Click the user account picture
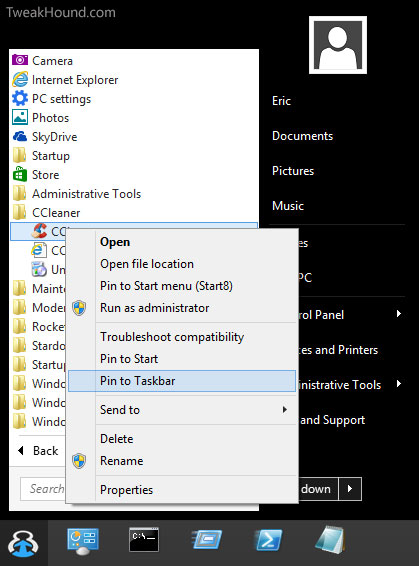Screen dimensions: 419x566 [338, 45]
